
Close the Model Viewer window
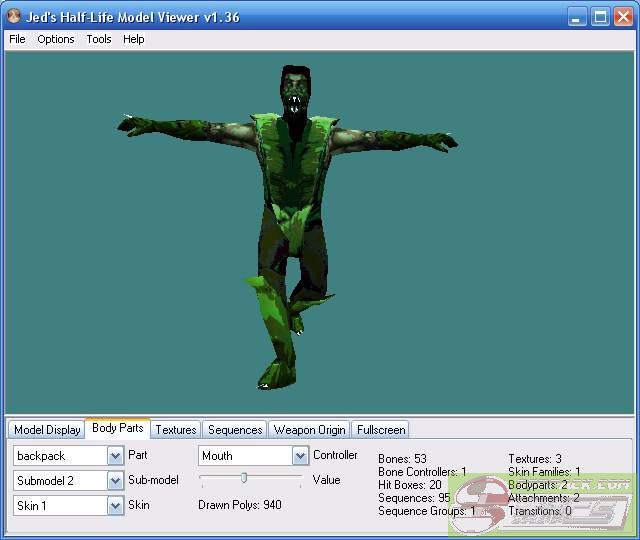point(623,17)
